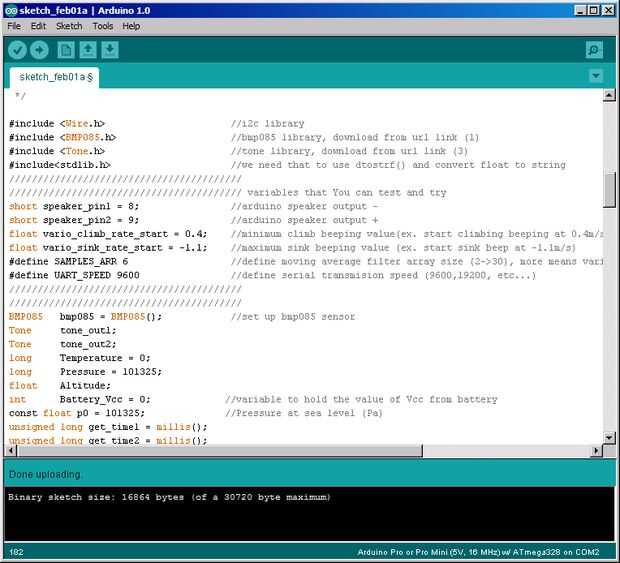Open the Tools menu
Image resolution: width=620 pixels, height=563 pixels.
[103, 26]
